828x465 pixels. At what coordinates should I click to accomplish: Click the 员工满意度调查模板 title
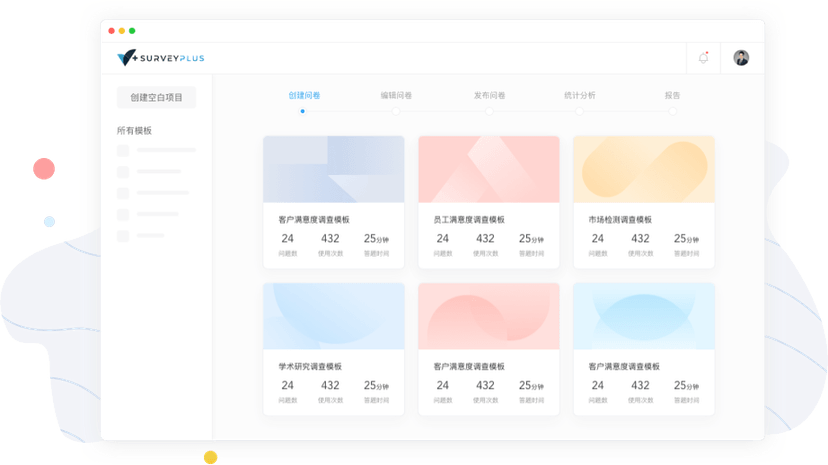click(x=469, y=220)
